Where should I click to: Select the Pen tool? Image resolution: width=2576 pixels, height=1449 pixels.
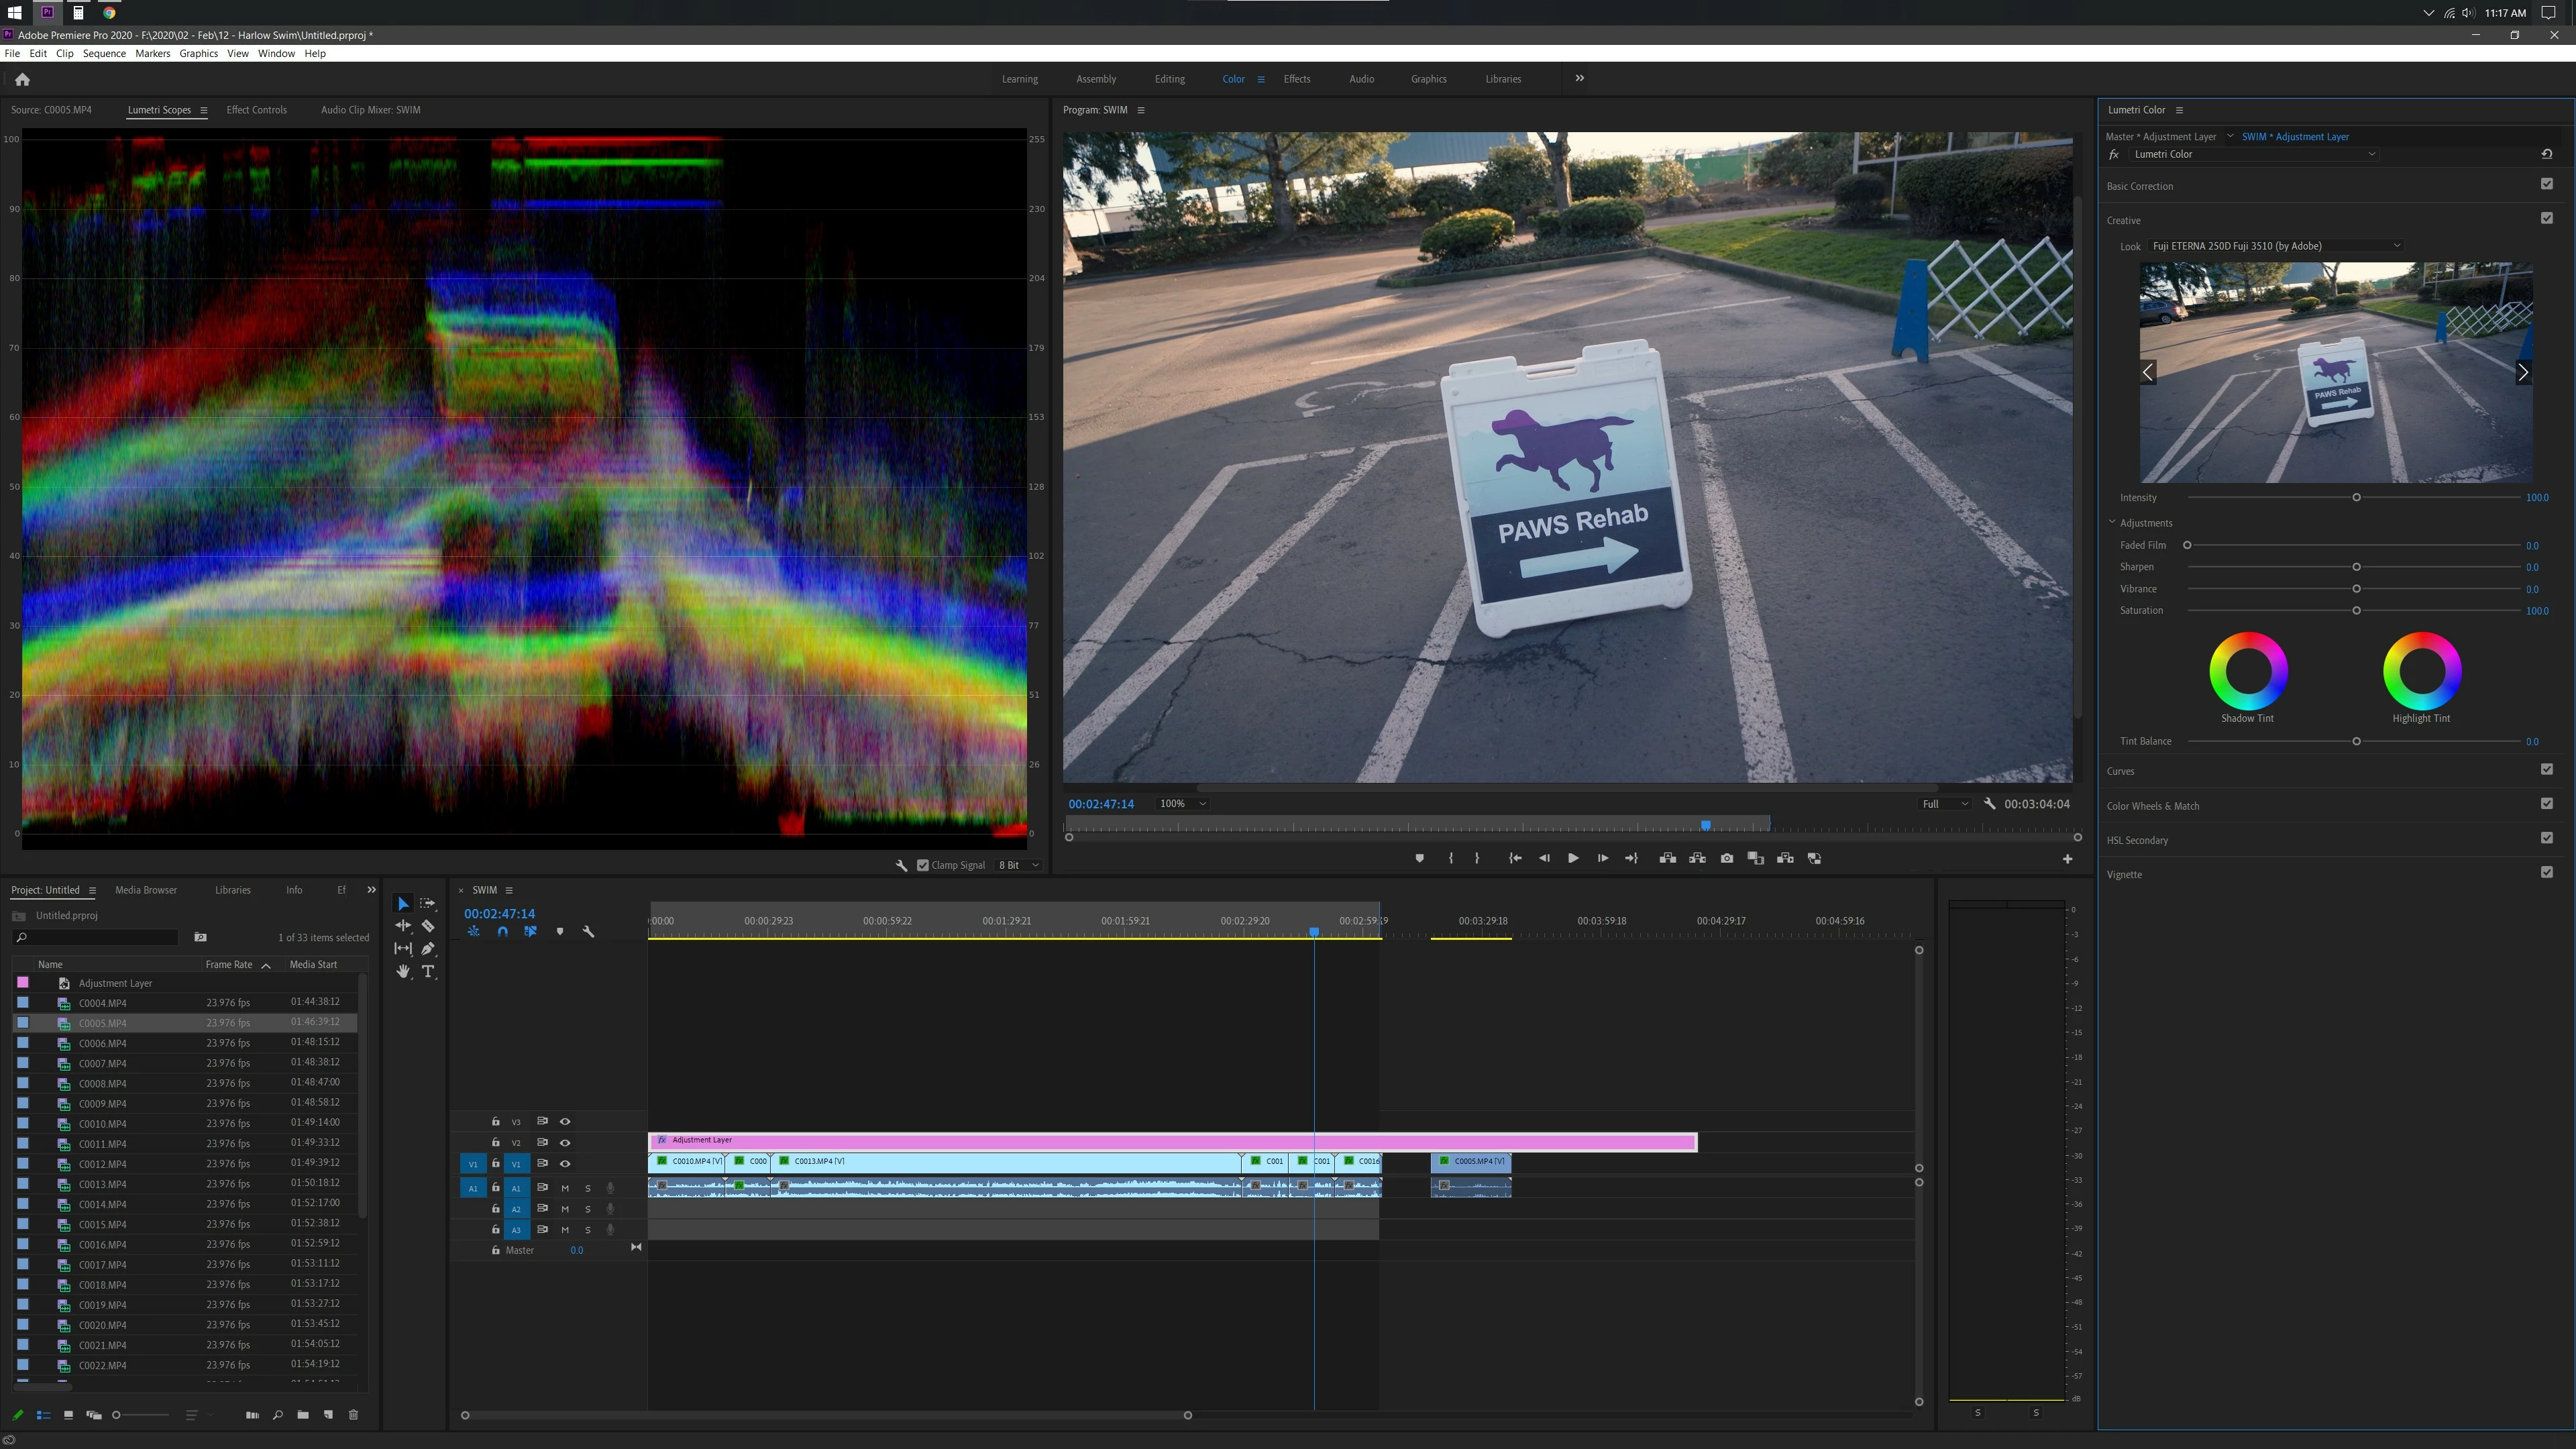tap(428, 948)
